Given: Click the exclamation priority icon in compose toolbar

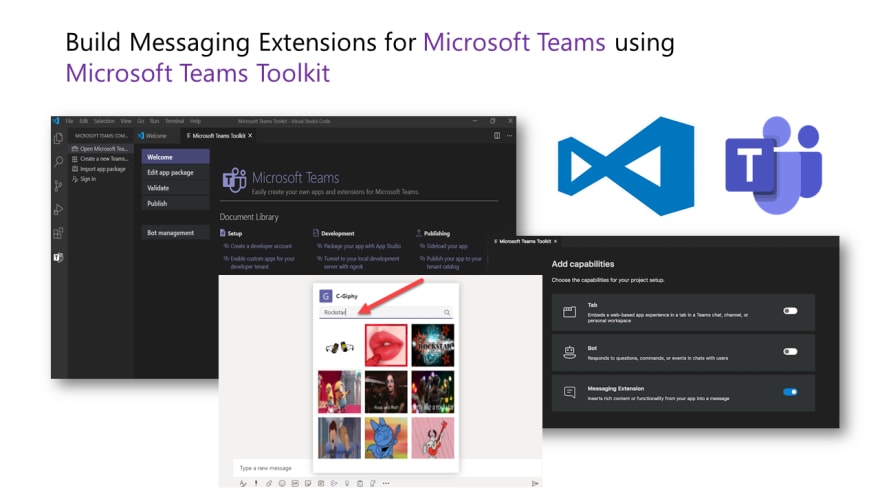Looking at the screenshot, I should pyautogui.click(x=256, y=483).
